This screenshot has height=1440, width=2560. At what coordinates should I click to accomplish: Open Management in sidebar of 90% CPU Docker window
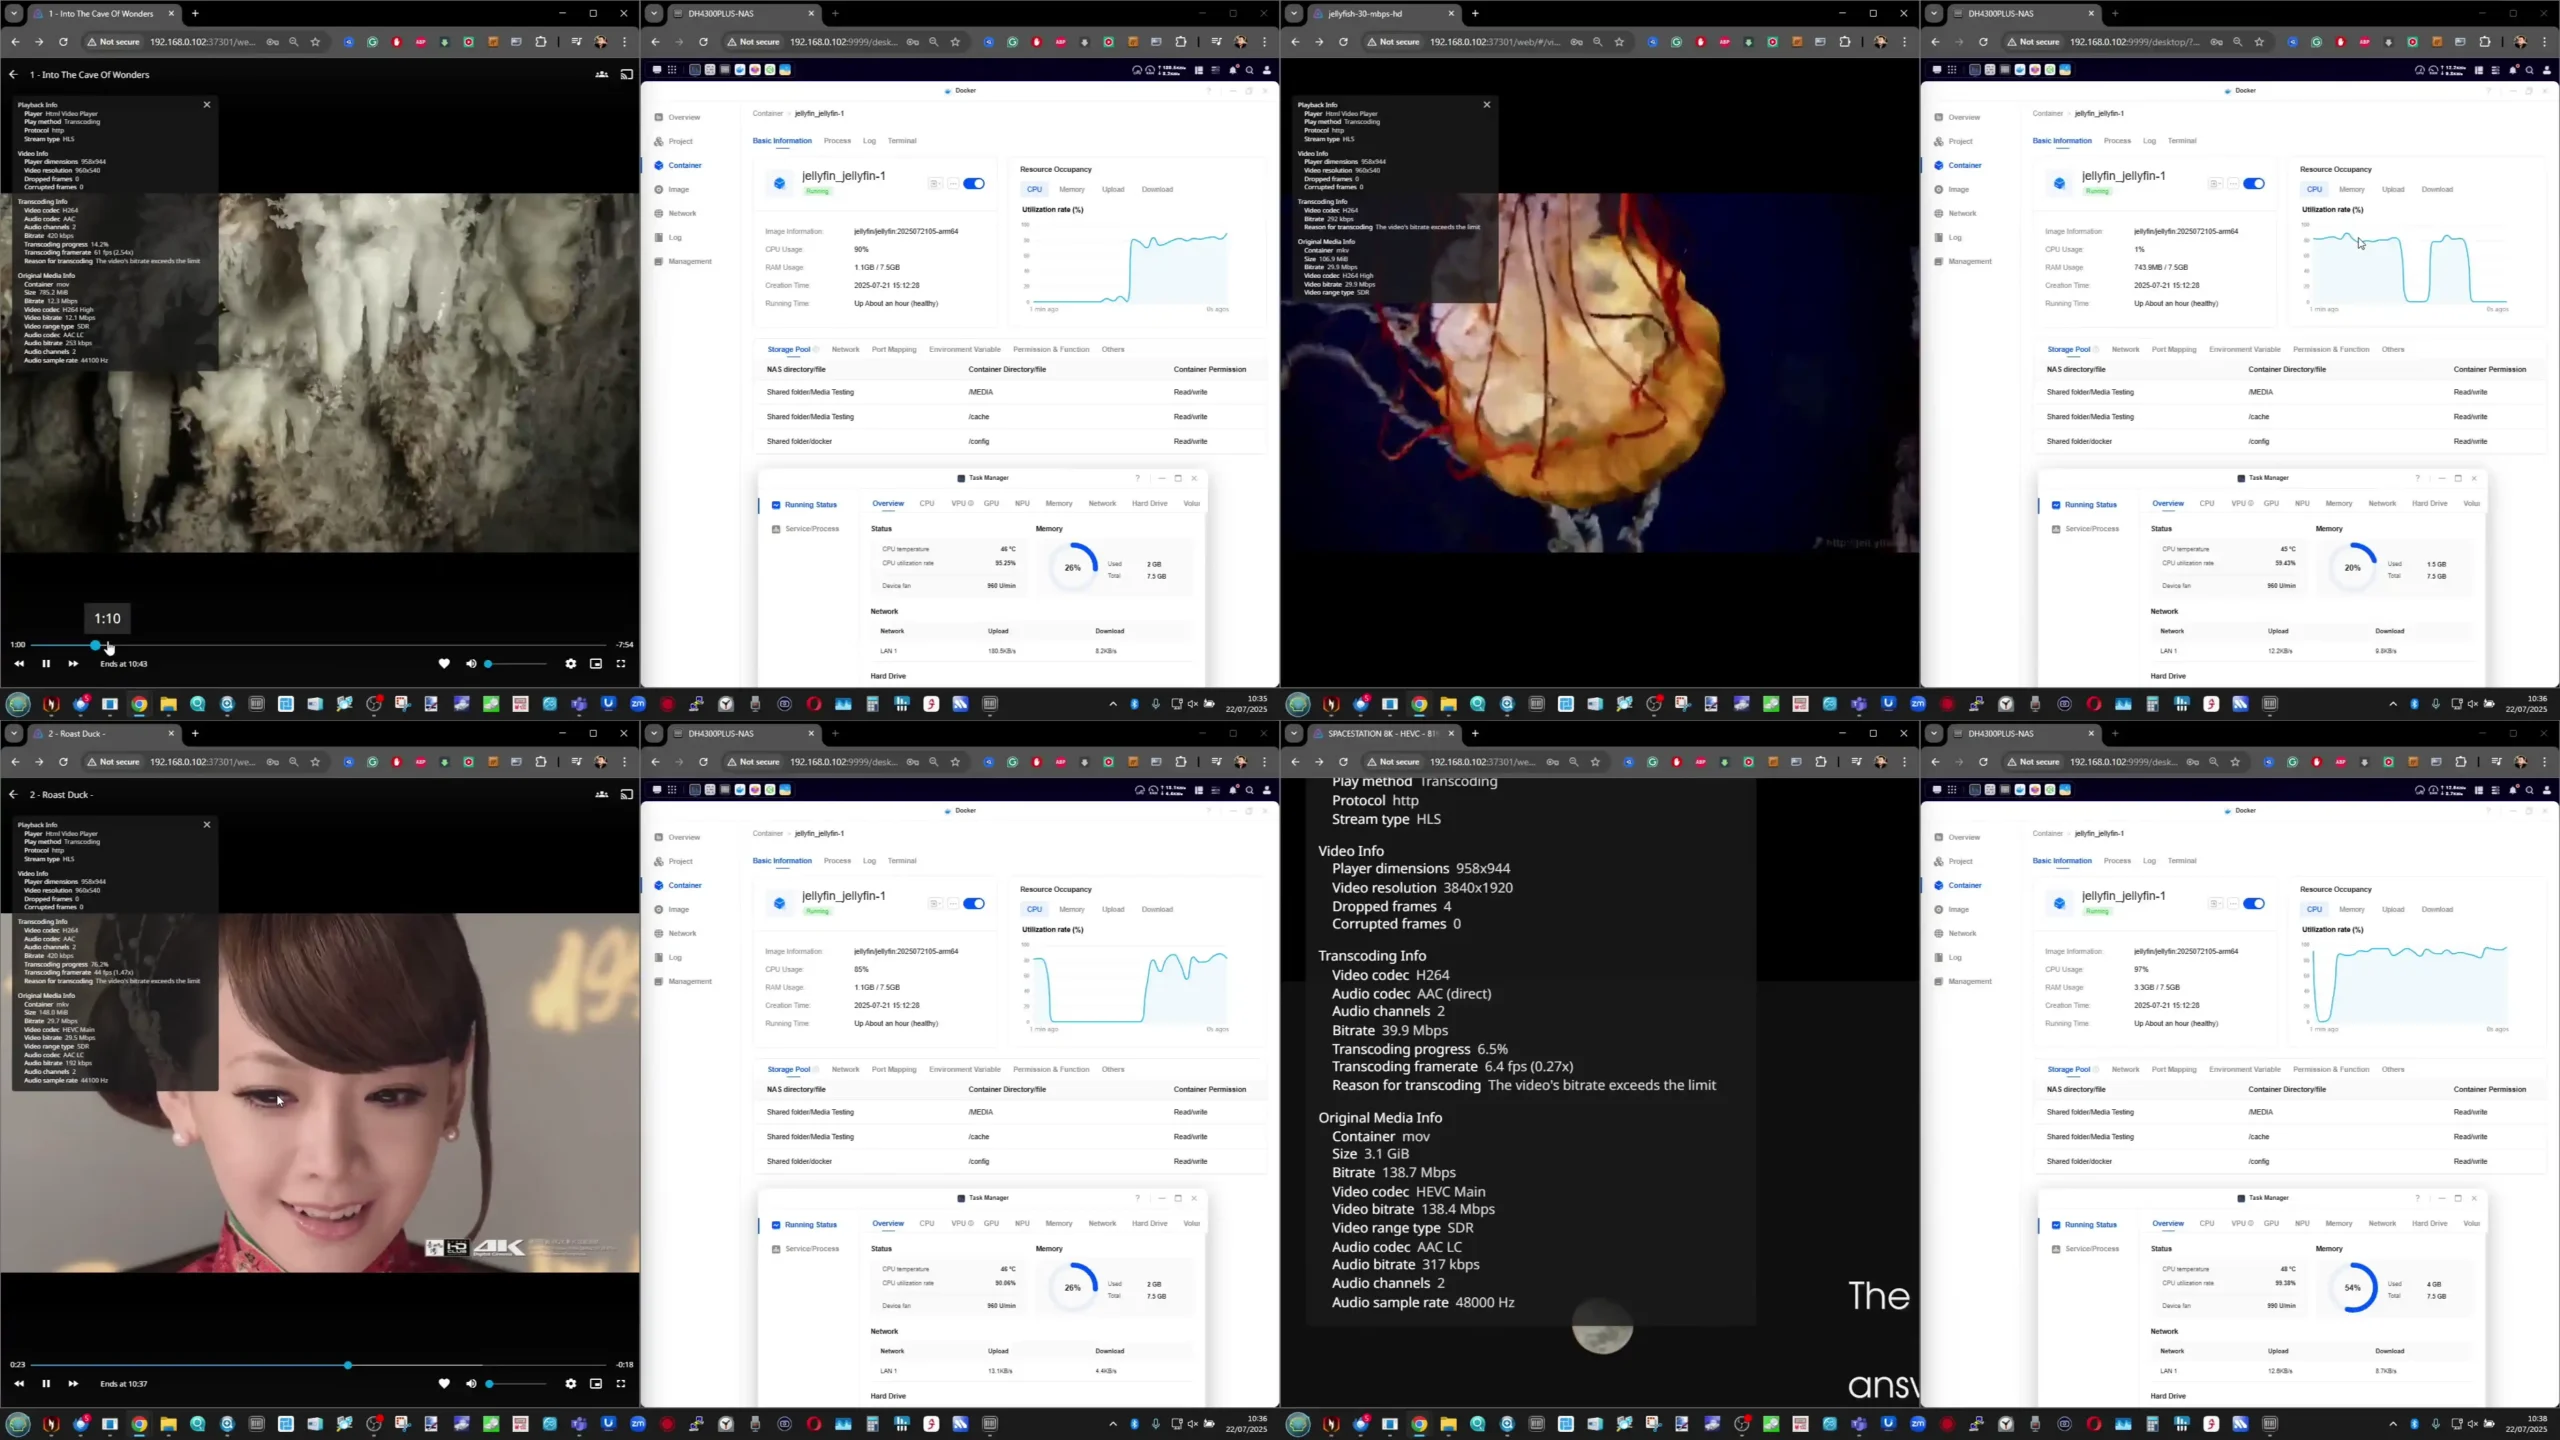[683, 261]
